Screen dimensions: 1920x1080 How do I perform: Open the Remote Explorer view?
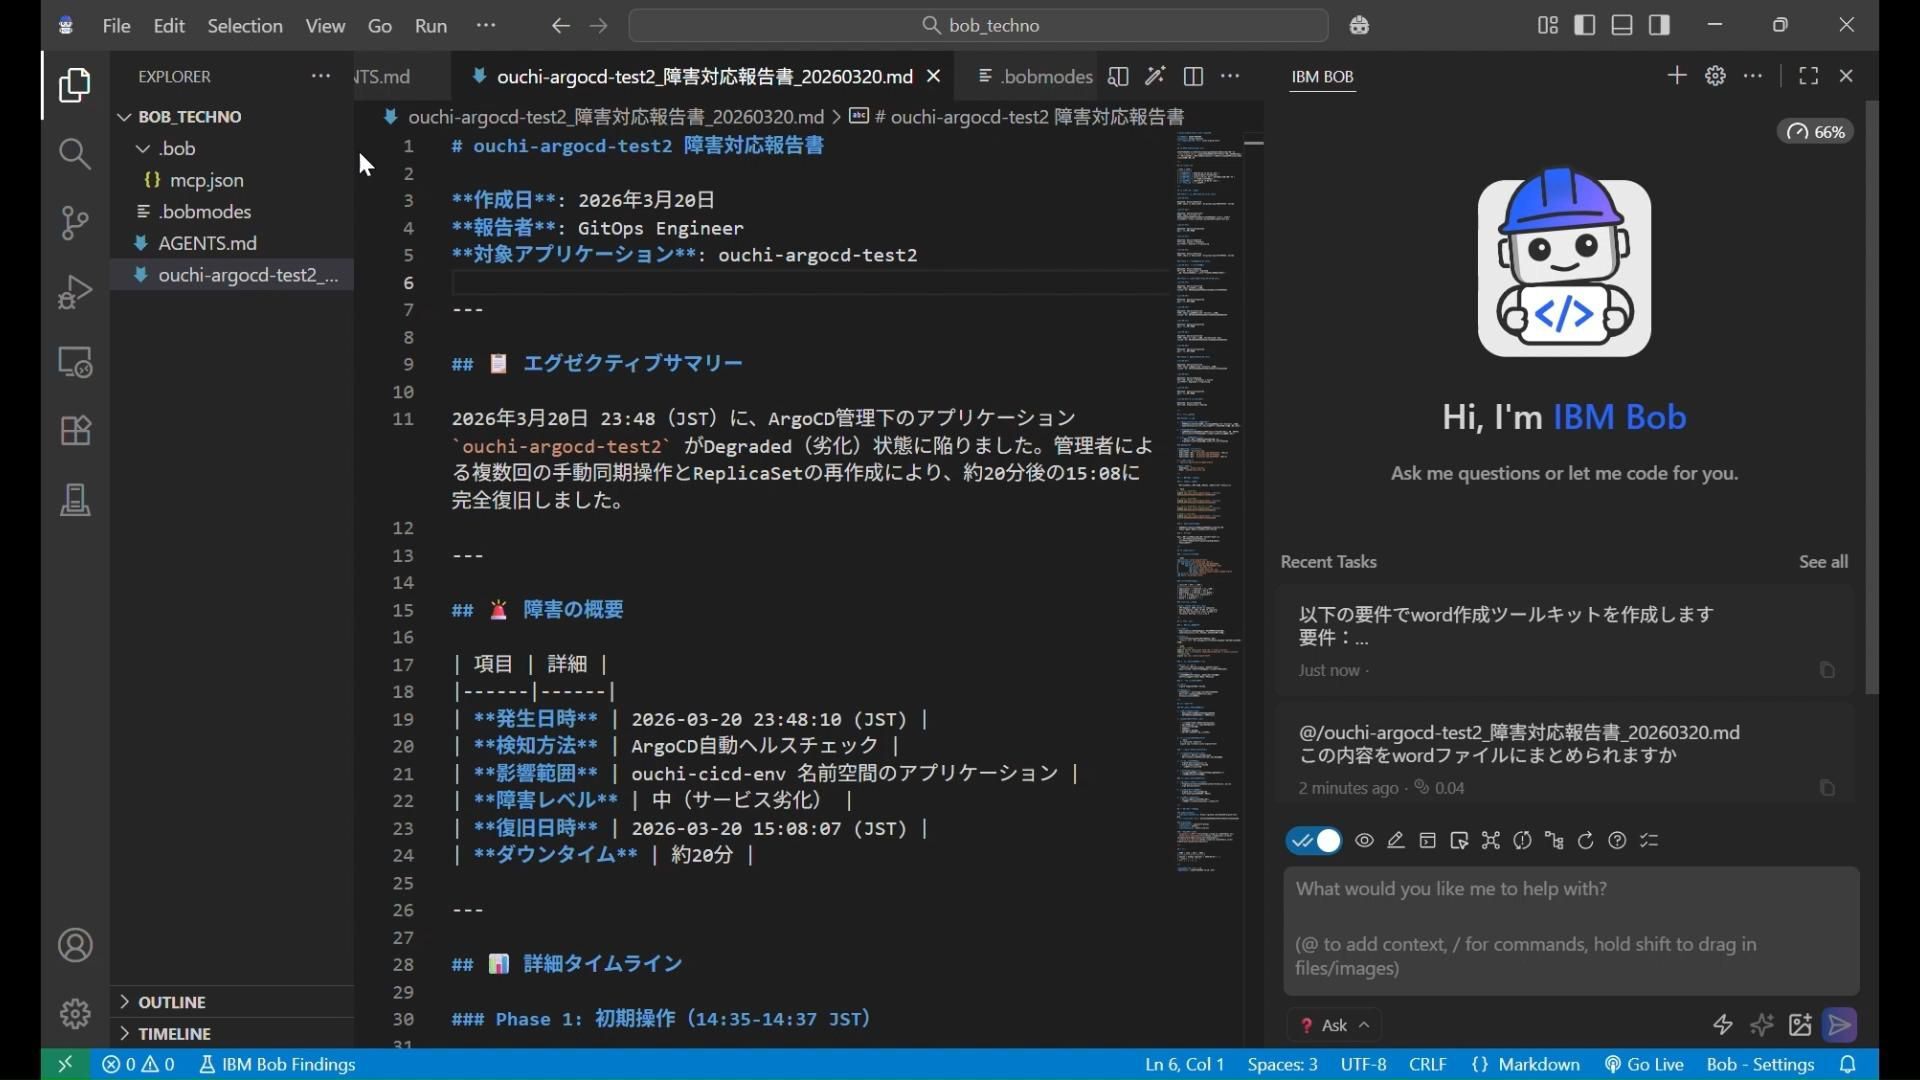click(75, 361)
